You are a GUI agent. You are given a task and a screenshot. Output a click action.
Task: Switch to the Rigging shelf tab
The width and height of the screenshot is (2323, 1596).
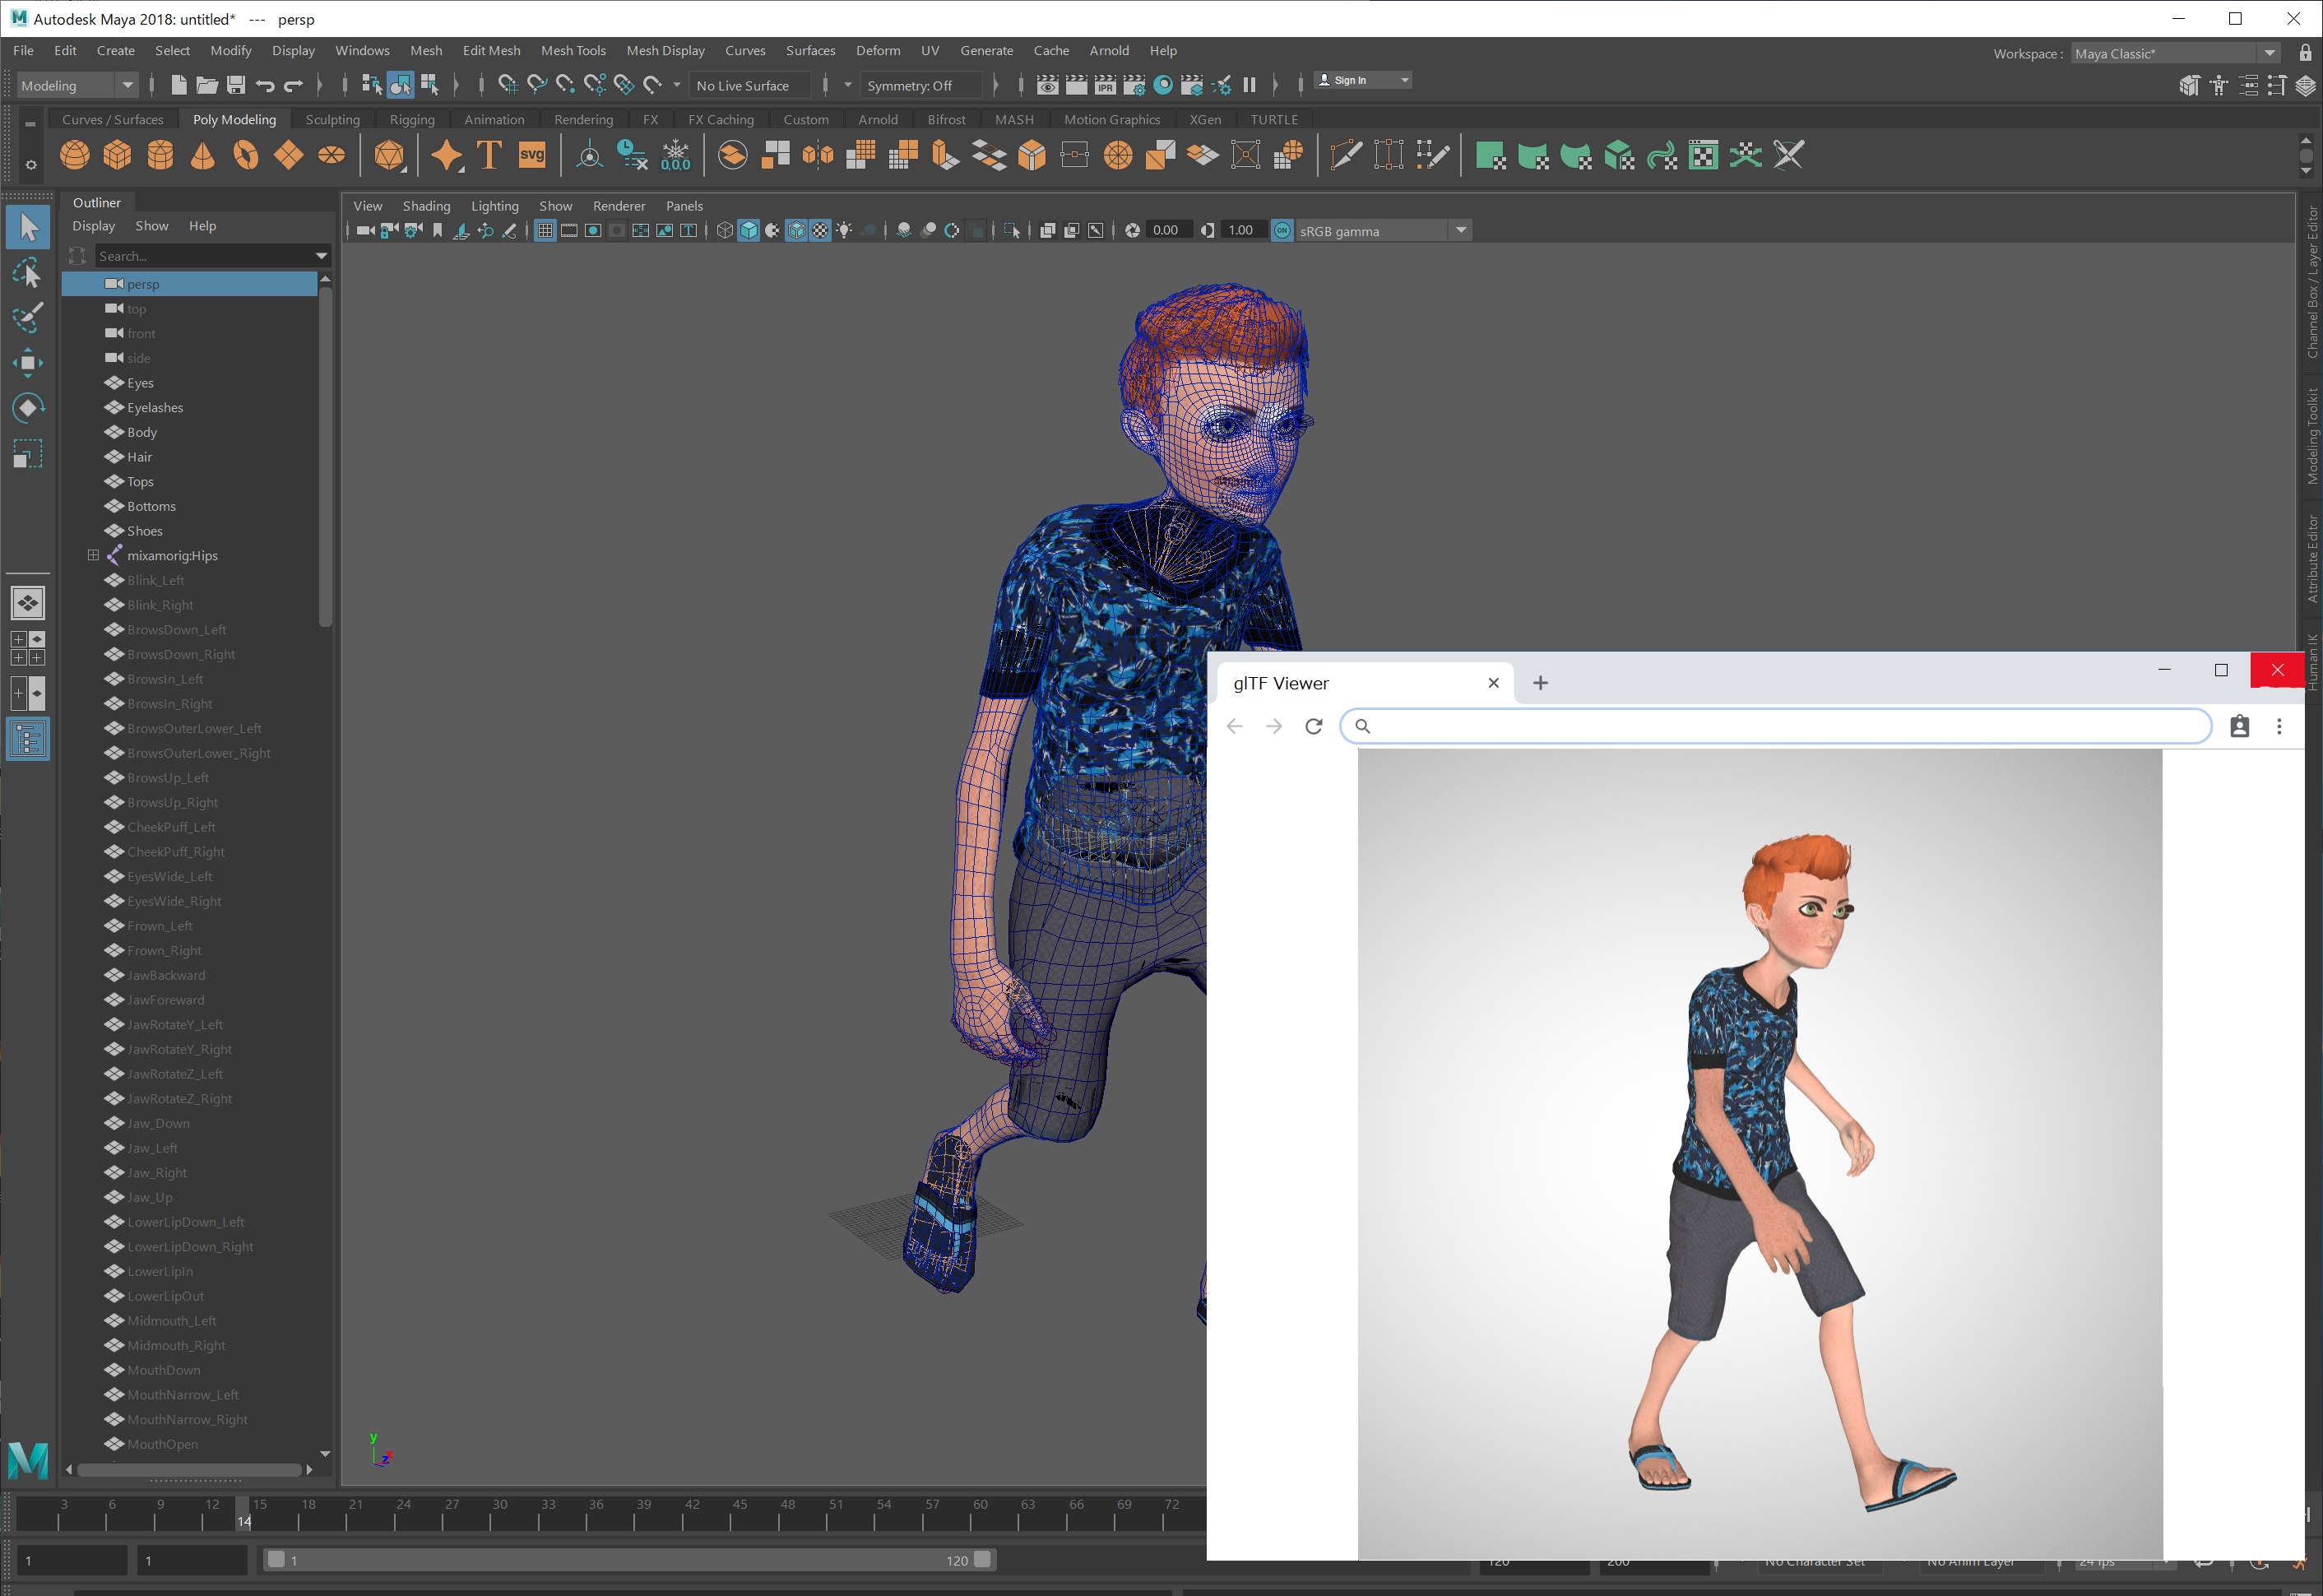click(412, 119)
